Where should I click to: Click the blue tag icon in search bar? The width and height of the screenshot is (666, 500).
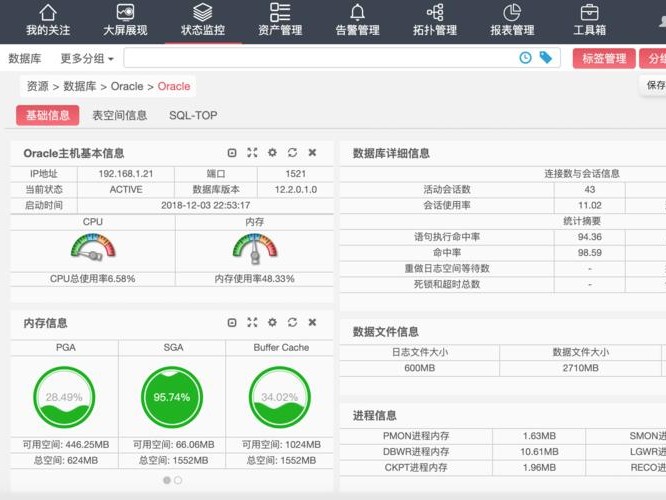click(545, 57)
